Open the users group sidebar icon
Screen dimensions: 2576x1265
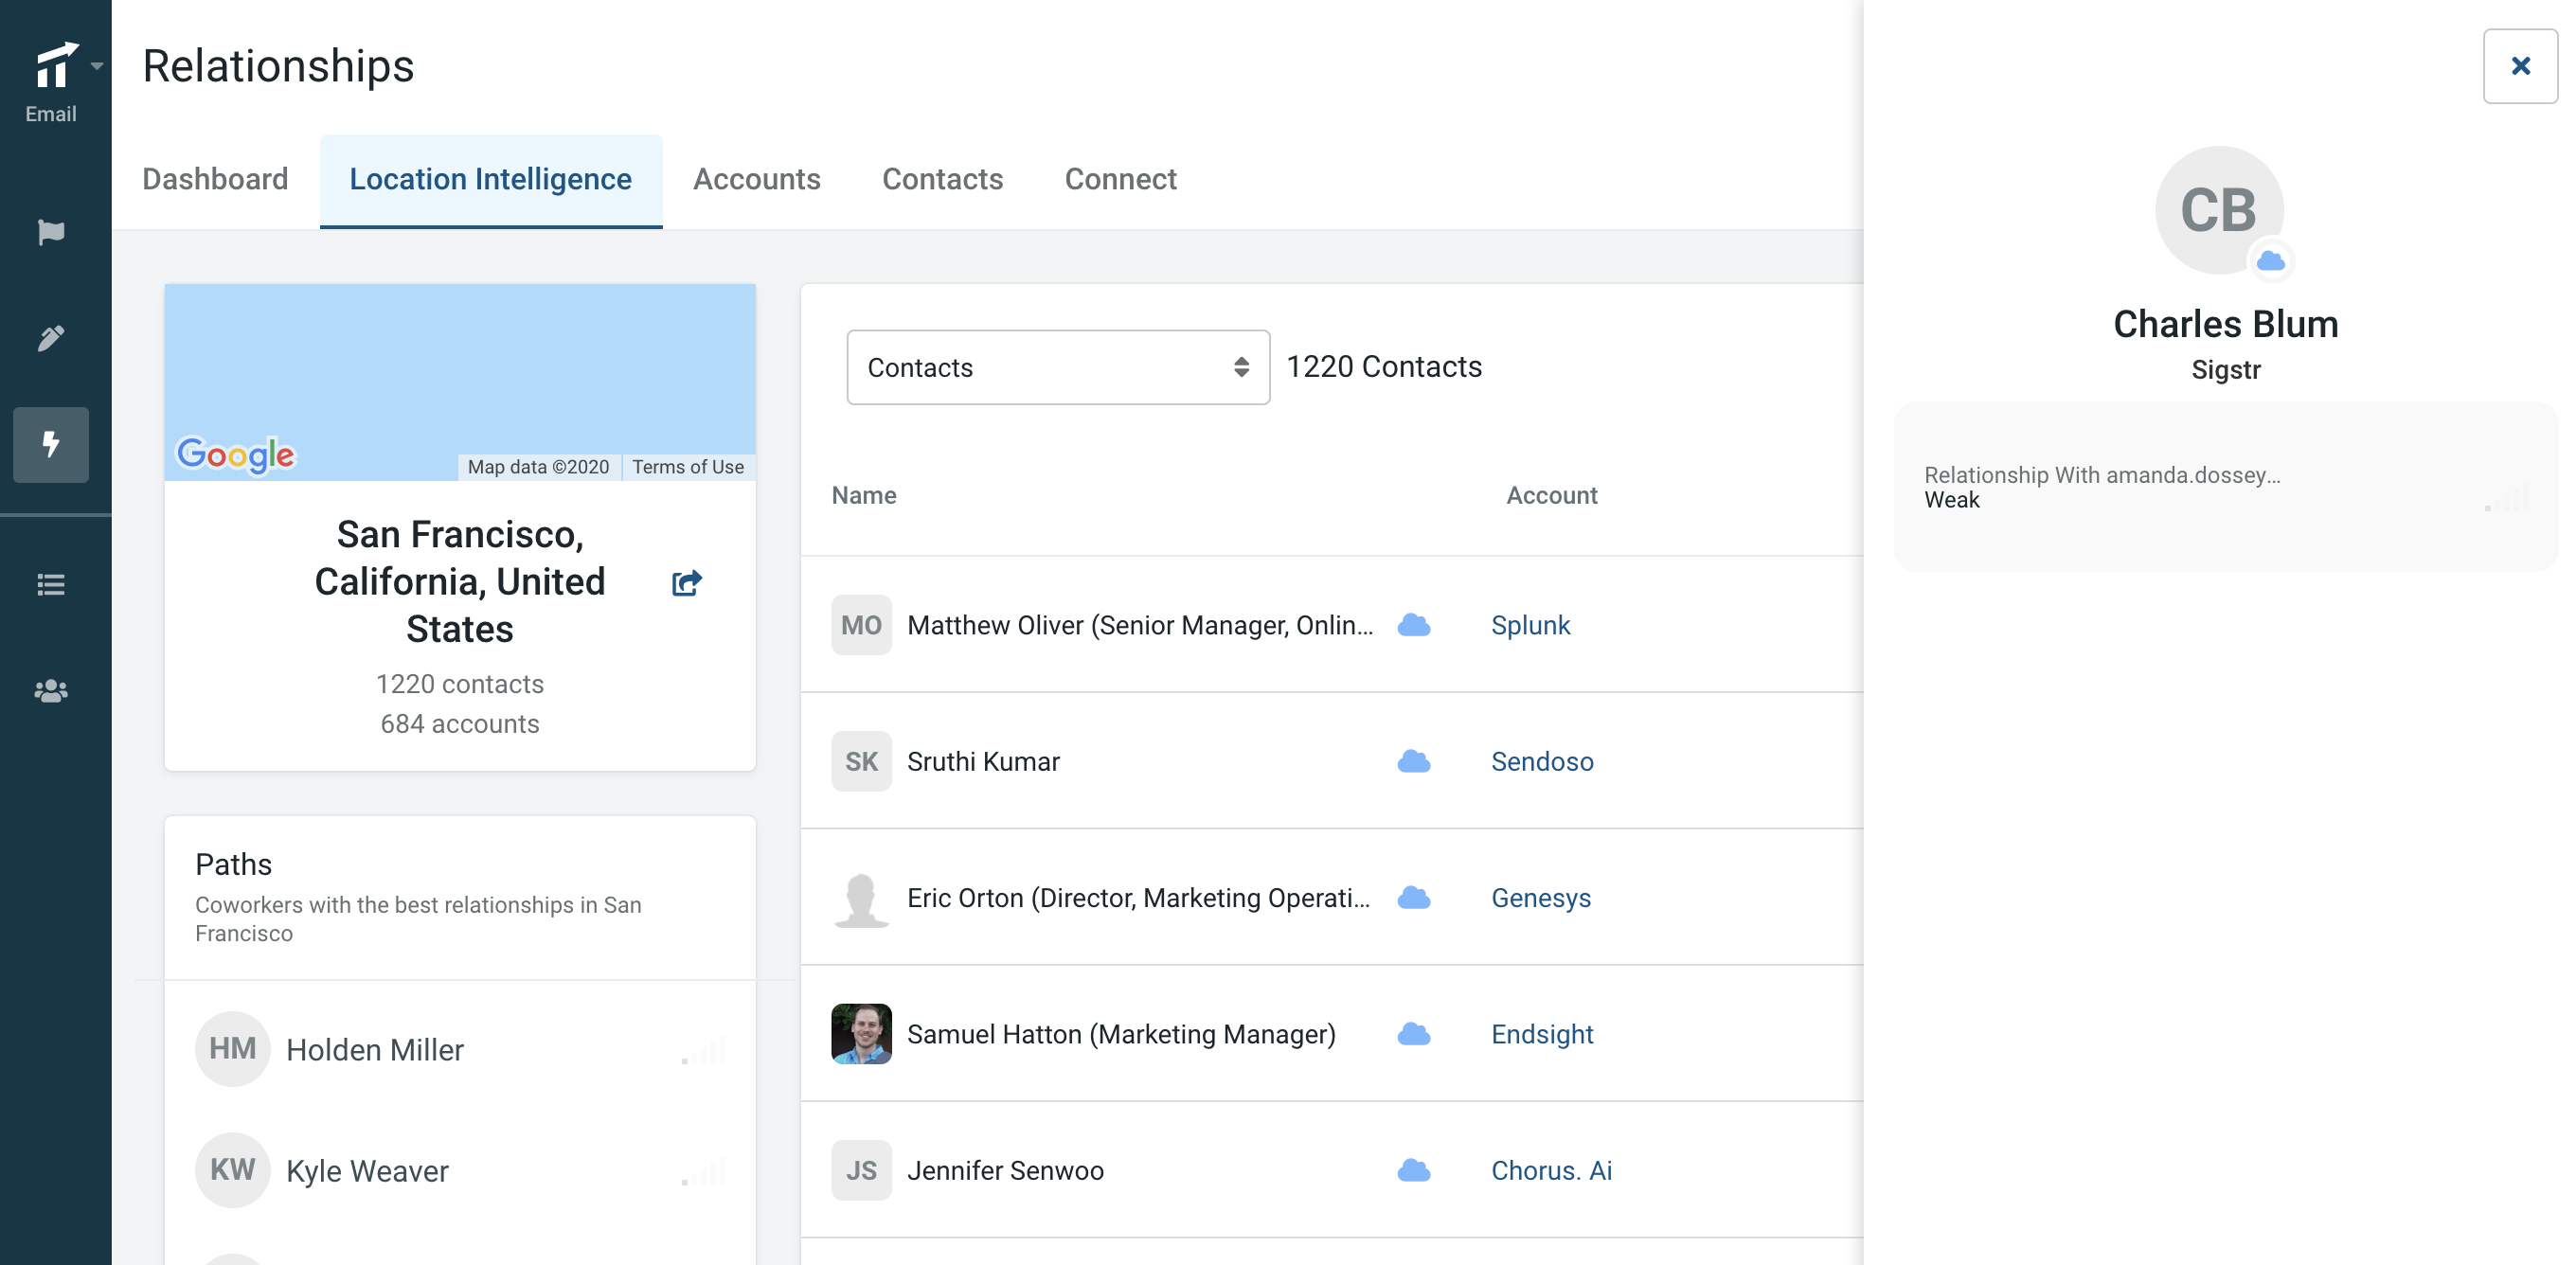click(x=51, y=690)
